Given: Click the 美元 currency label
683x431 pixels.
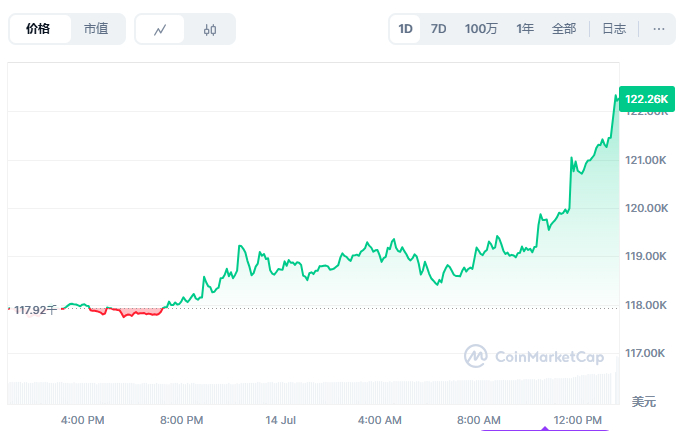Looking at the screenshot, I should [x=644, y=401].
